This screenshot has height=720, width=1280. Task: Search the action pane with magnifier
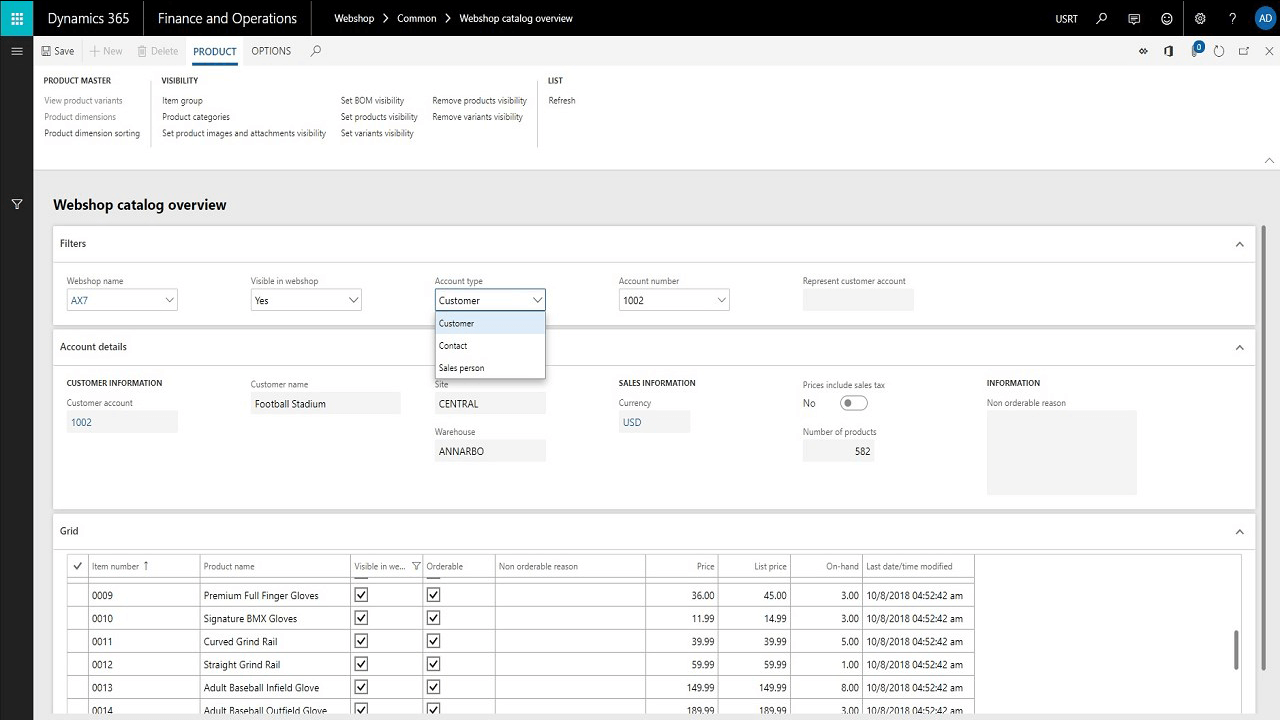(316, 51)
